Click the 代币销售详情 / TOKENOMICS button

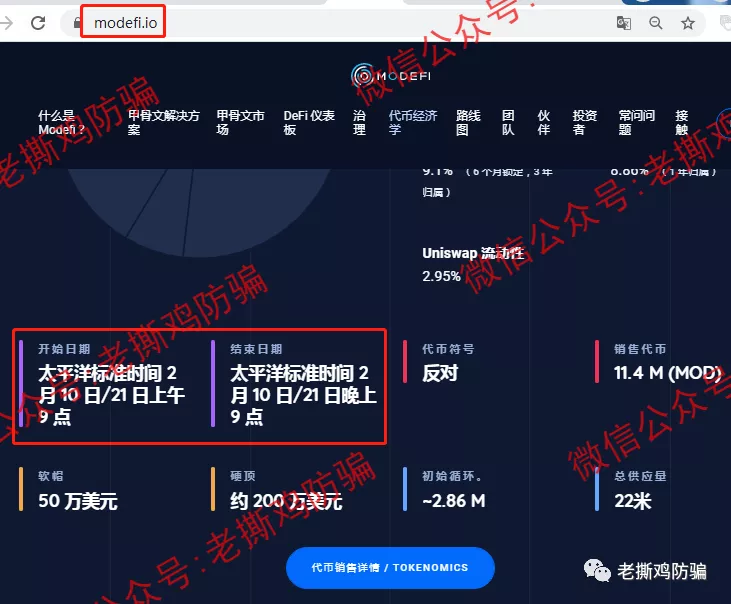[390, 568]
